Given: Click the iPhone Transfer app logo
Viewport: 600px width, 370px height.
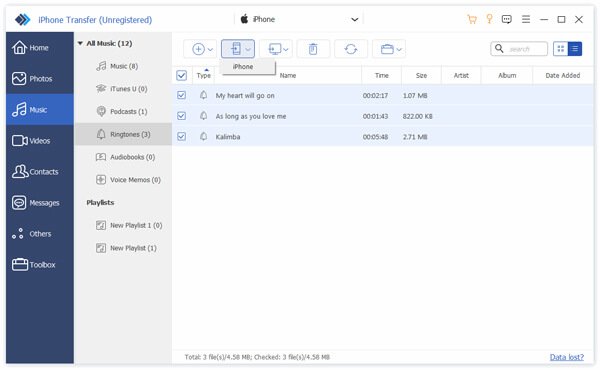Looking at the screenshot, I should [x=23, y=19].
